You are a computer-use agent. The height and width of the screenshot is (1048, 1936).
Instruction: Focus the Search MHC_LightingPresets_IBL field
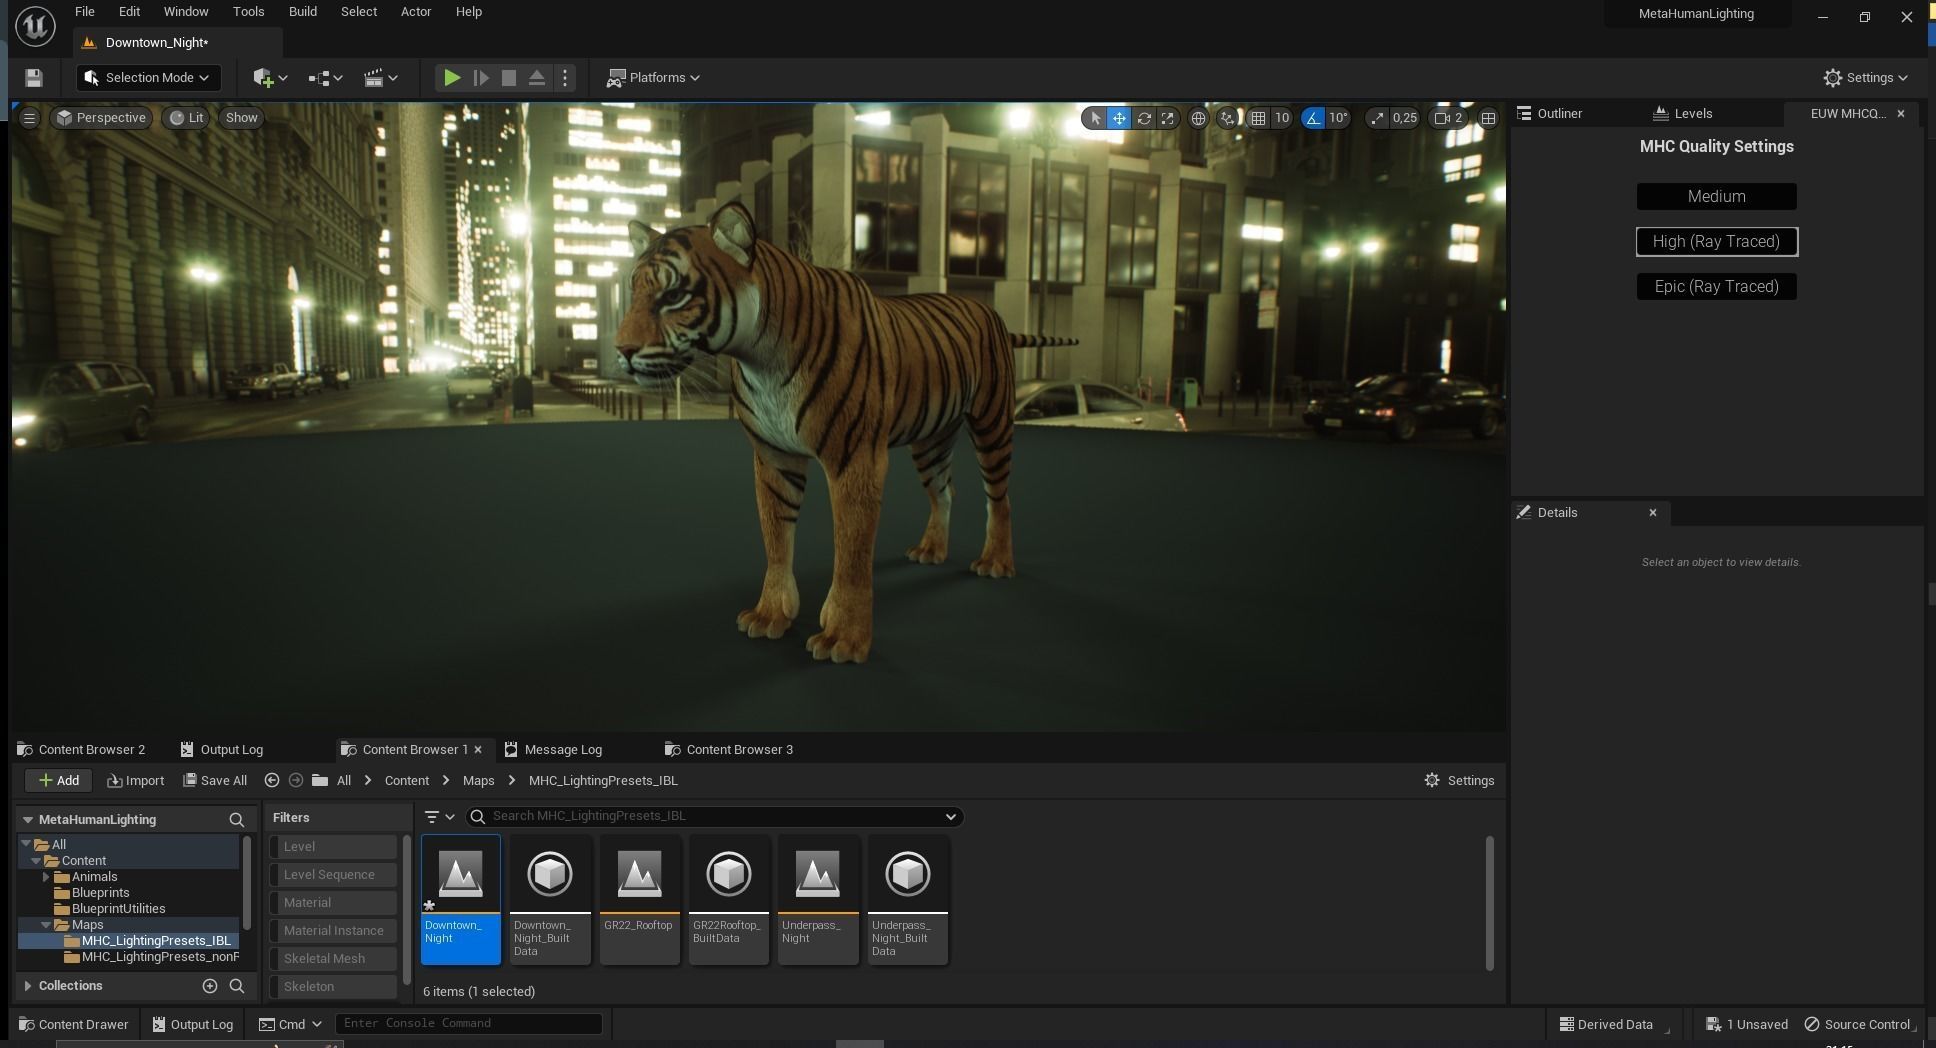point(714,817)
